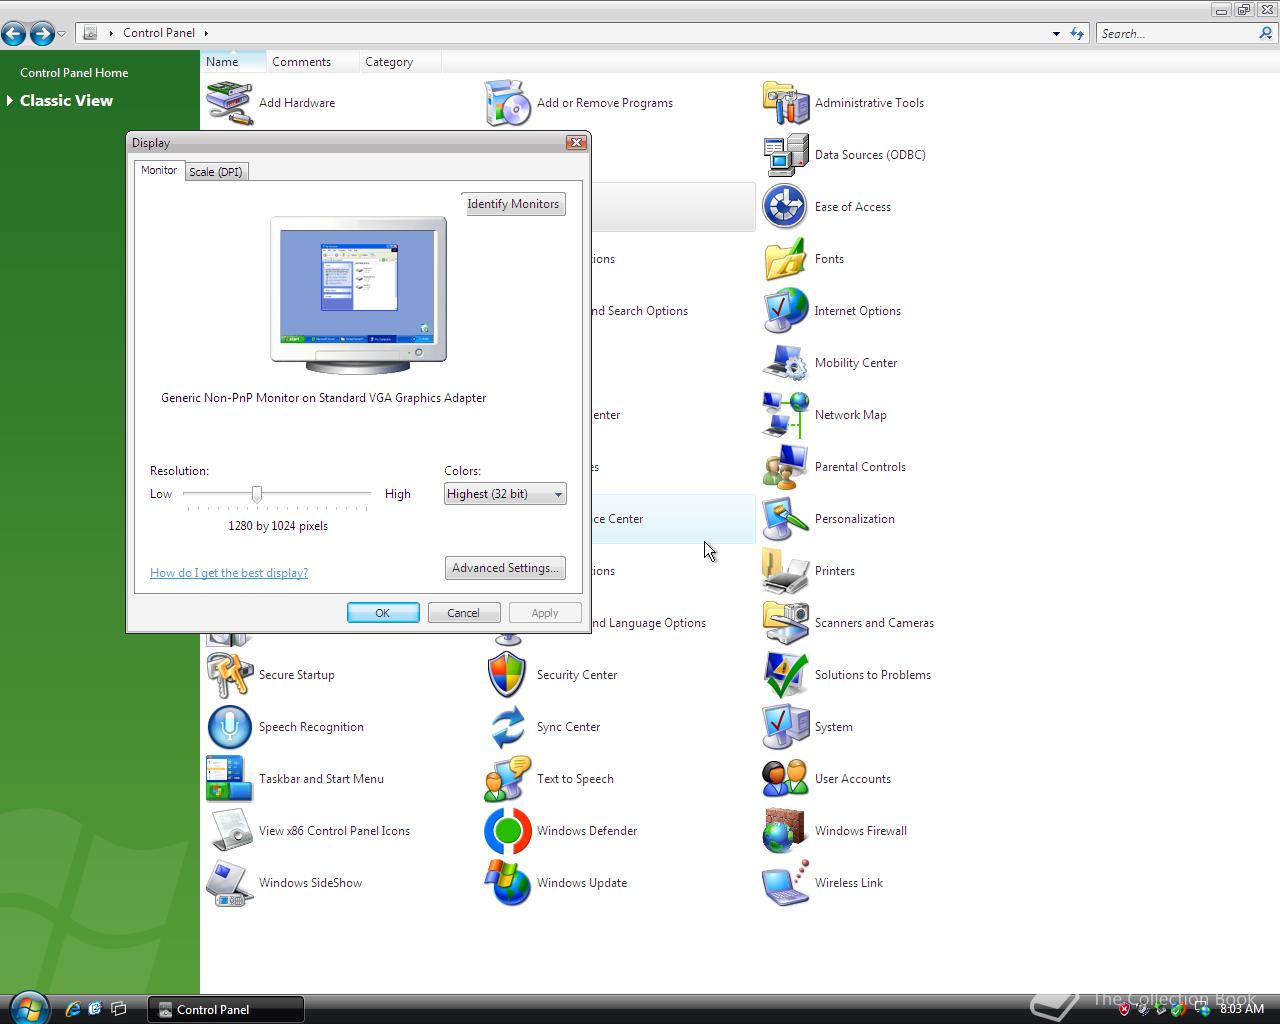Open the Network Map icon
The width and height of the screenshot is (1280, 1024).
pyautogui.click(x=785, y=415)
